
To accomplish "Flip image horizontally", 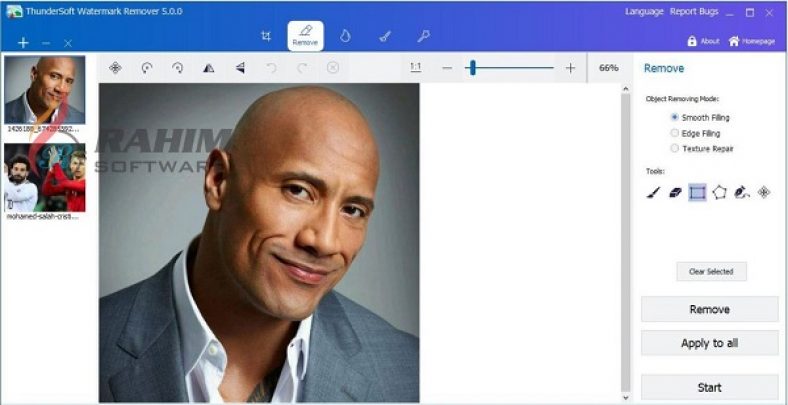I will tap(209, 68).
